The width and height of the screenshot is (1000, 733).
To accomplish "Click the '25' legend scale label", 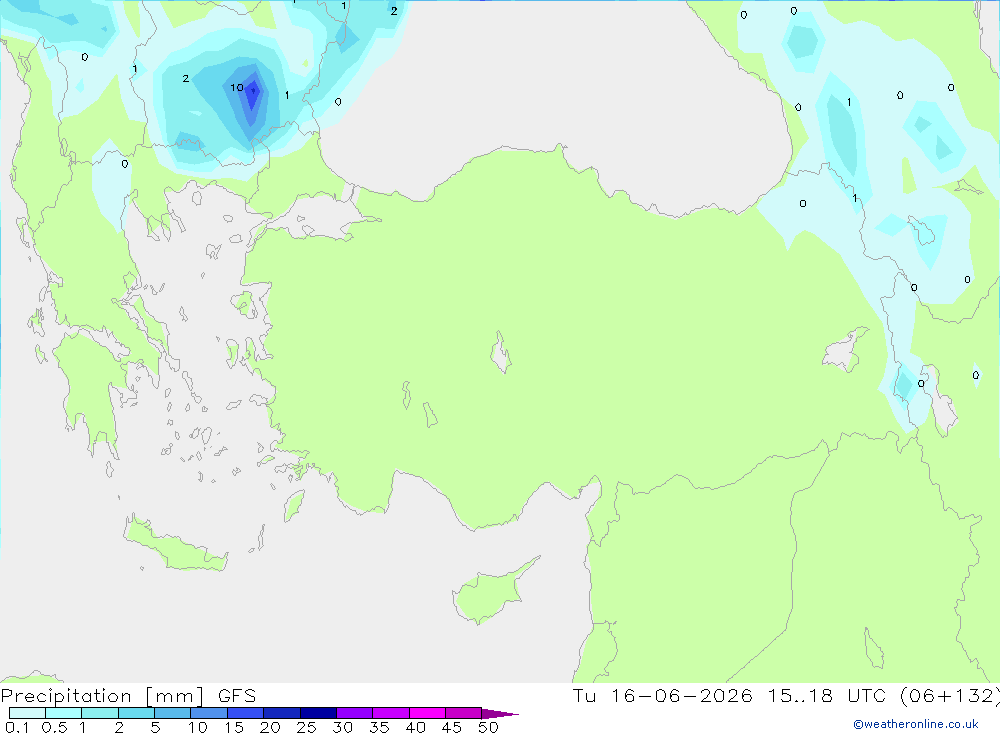I will pyautogui.click(x=306, y=727).
